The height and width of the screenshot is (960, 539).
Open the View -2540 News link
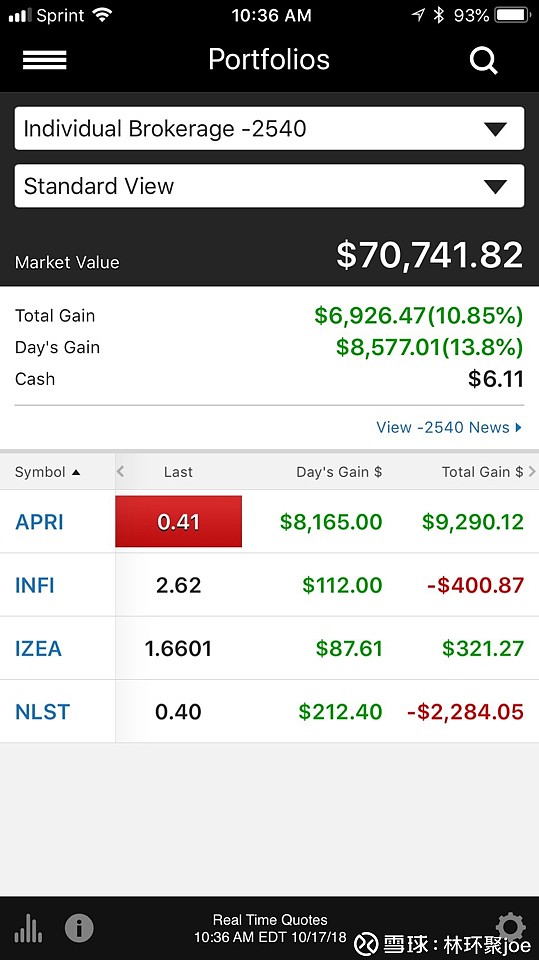tap(449, 427)
